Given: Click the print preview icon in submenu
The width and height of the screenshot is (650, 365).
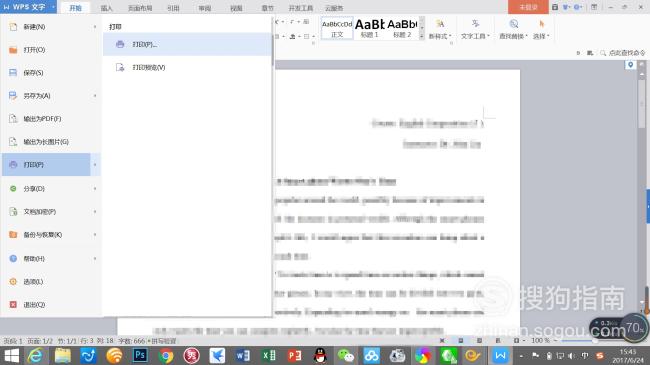Looking at the screenshot, I should [x=120, y=67].
